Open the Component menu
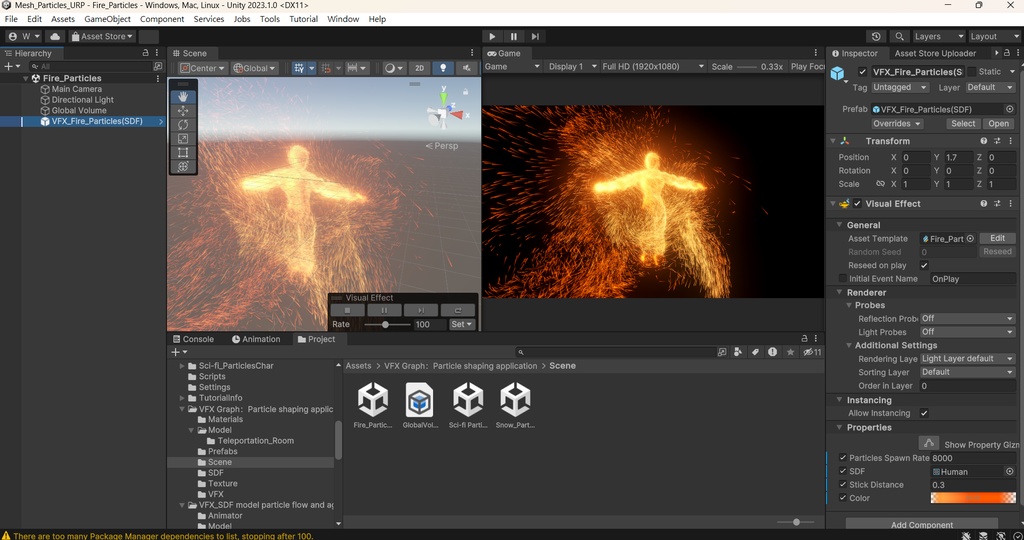Image resolution: width=1024 pixels, height=540 pixels. tap(162, 19)
